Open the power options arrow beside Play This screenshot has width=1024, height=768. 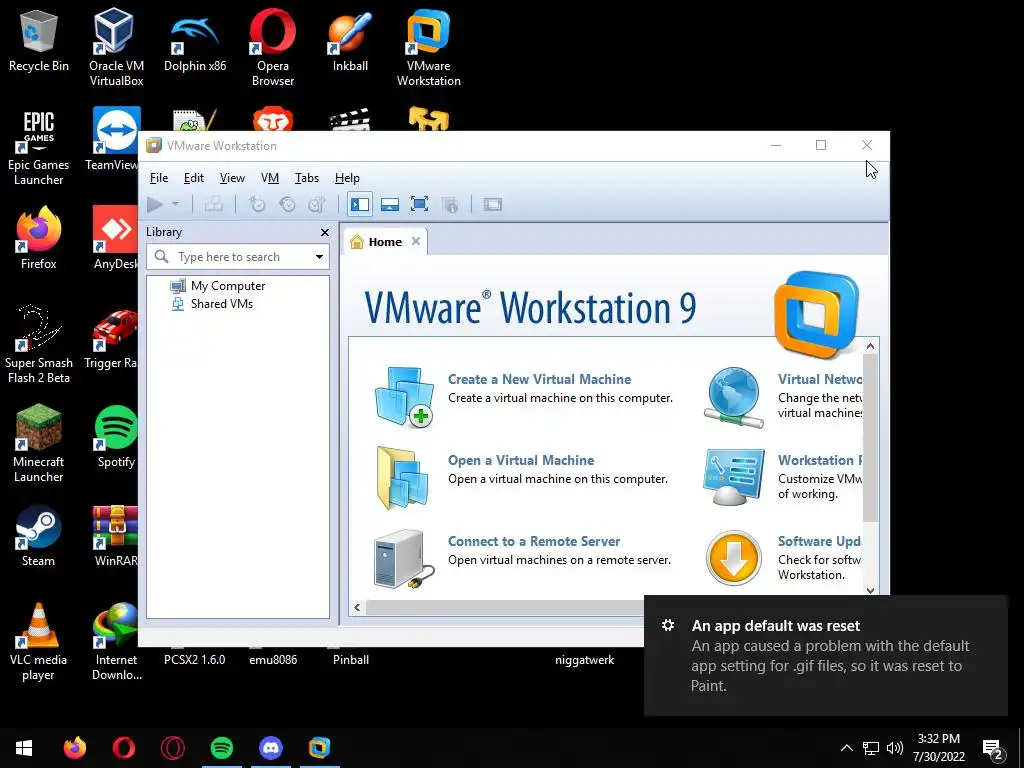[176, 204]
